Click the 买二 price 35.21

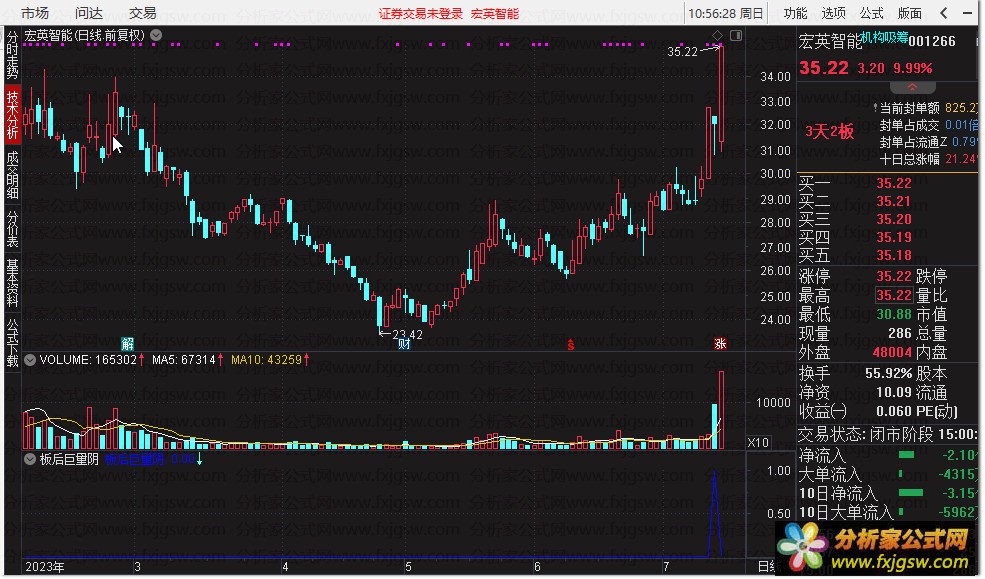click(894, 202)
